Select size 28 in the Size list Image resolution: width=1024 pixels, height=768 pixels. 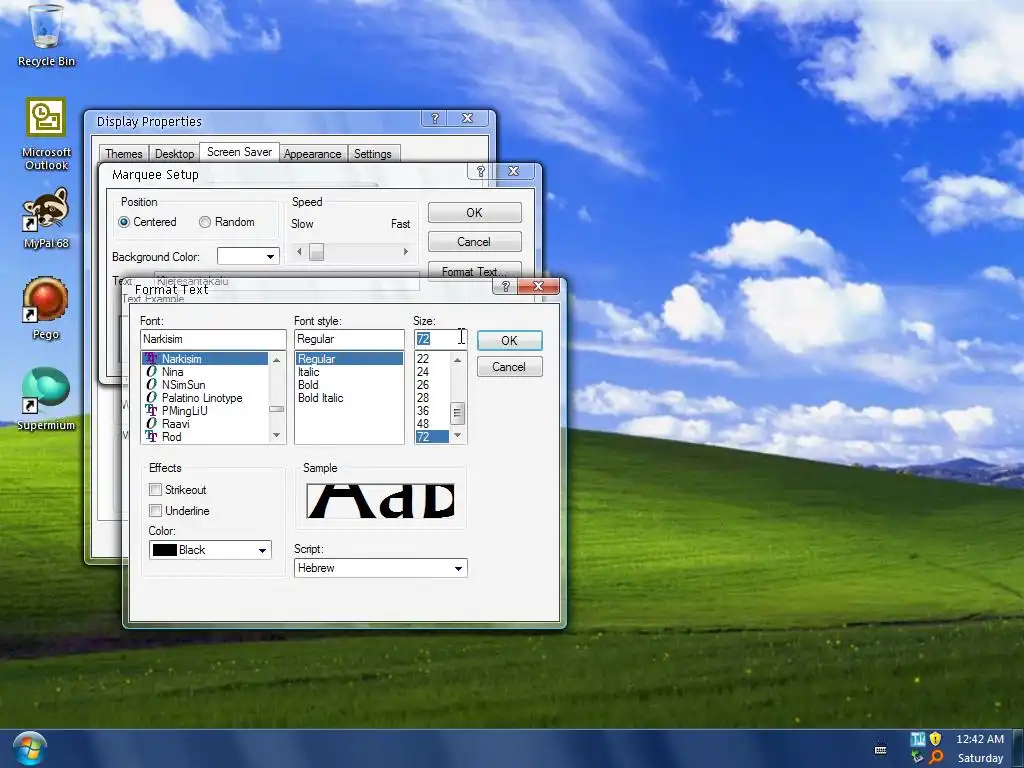(x=432, y=398)
